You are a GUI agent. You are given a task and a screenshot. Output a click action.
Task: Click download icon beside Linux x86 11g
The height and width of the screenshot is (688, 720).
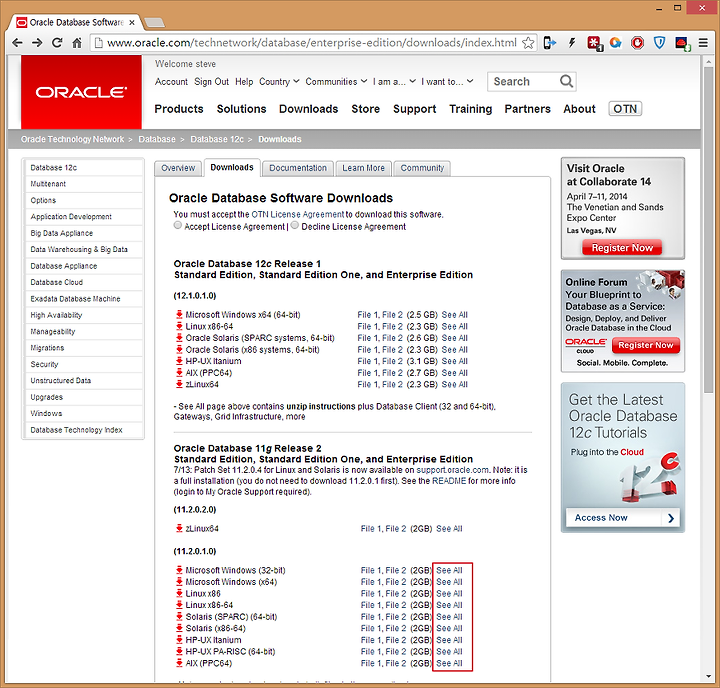179,593
